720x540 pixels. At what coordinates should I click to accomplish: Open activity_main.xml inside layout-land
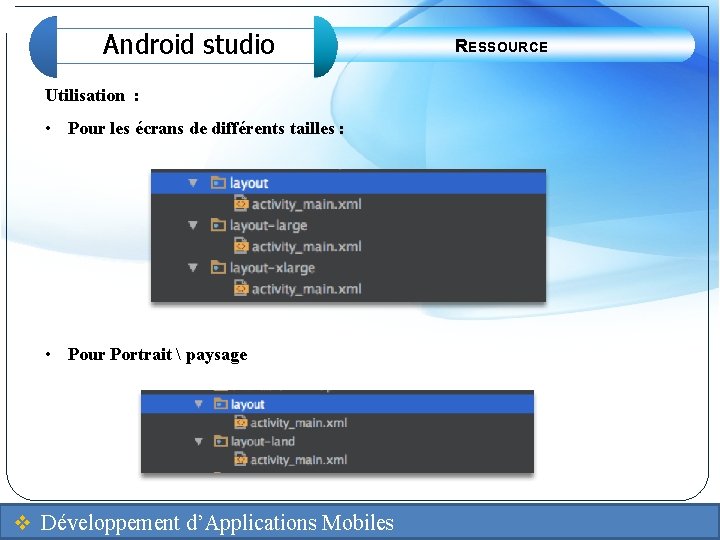coord(299,460)
